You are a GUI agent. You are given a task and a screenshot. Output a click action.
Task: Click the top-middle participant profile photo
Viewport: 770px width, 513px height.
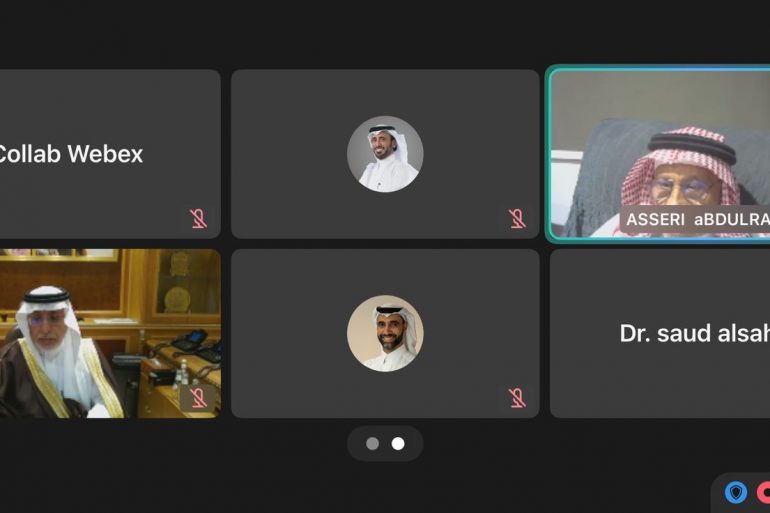(x=385, y=154)
